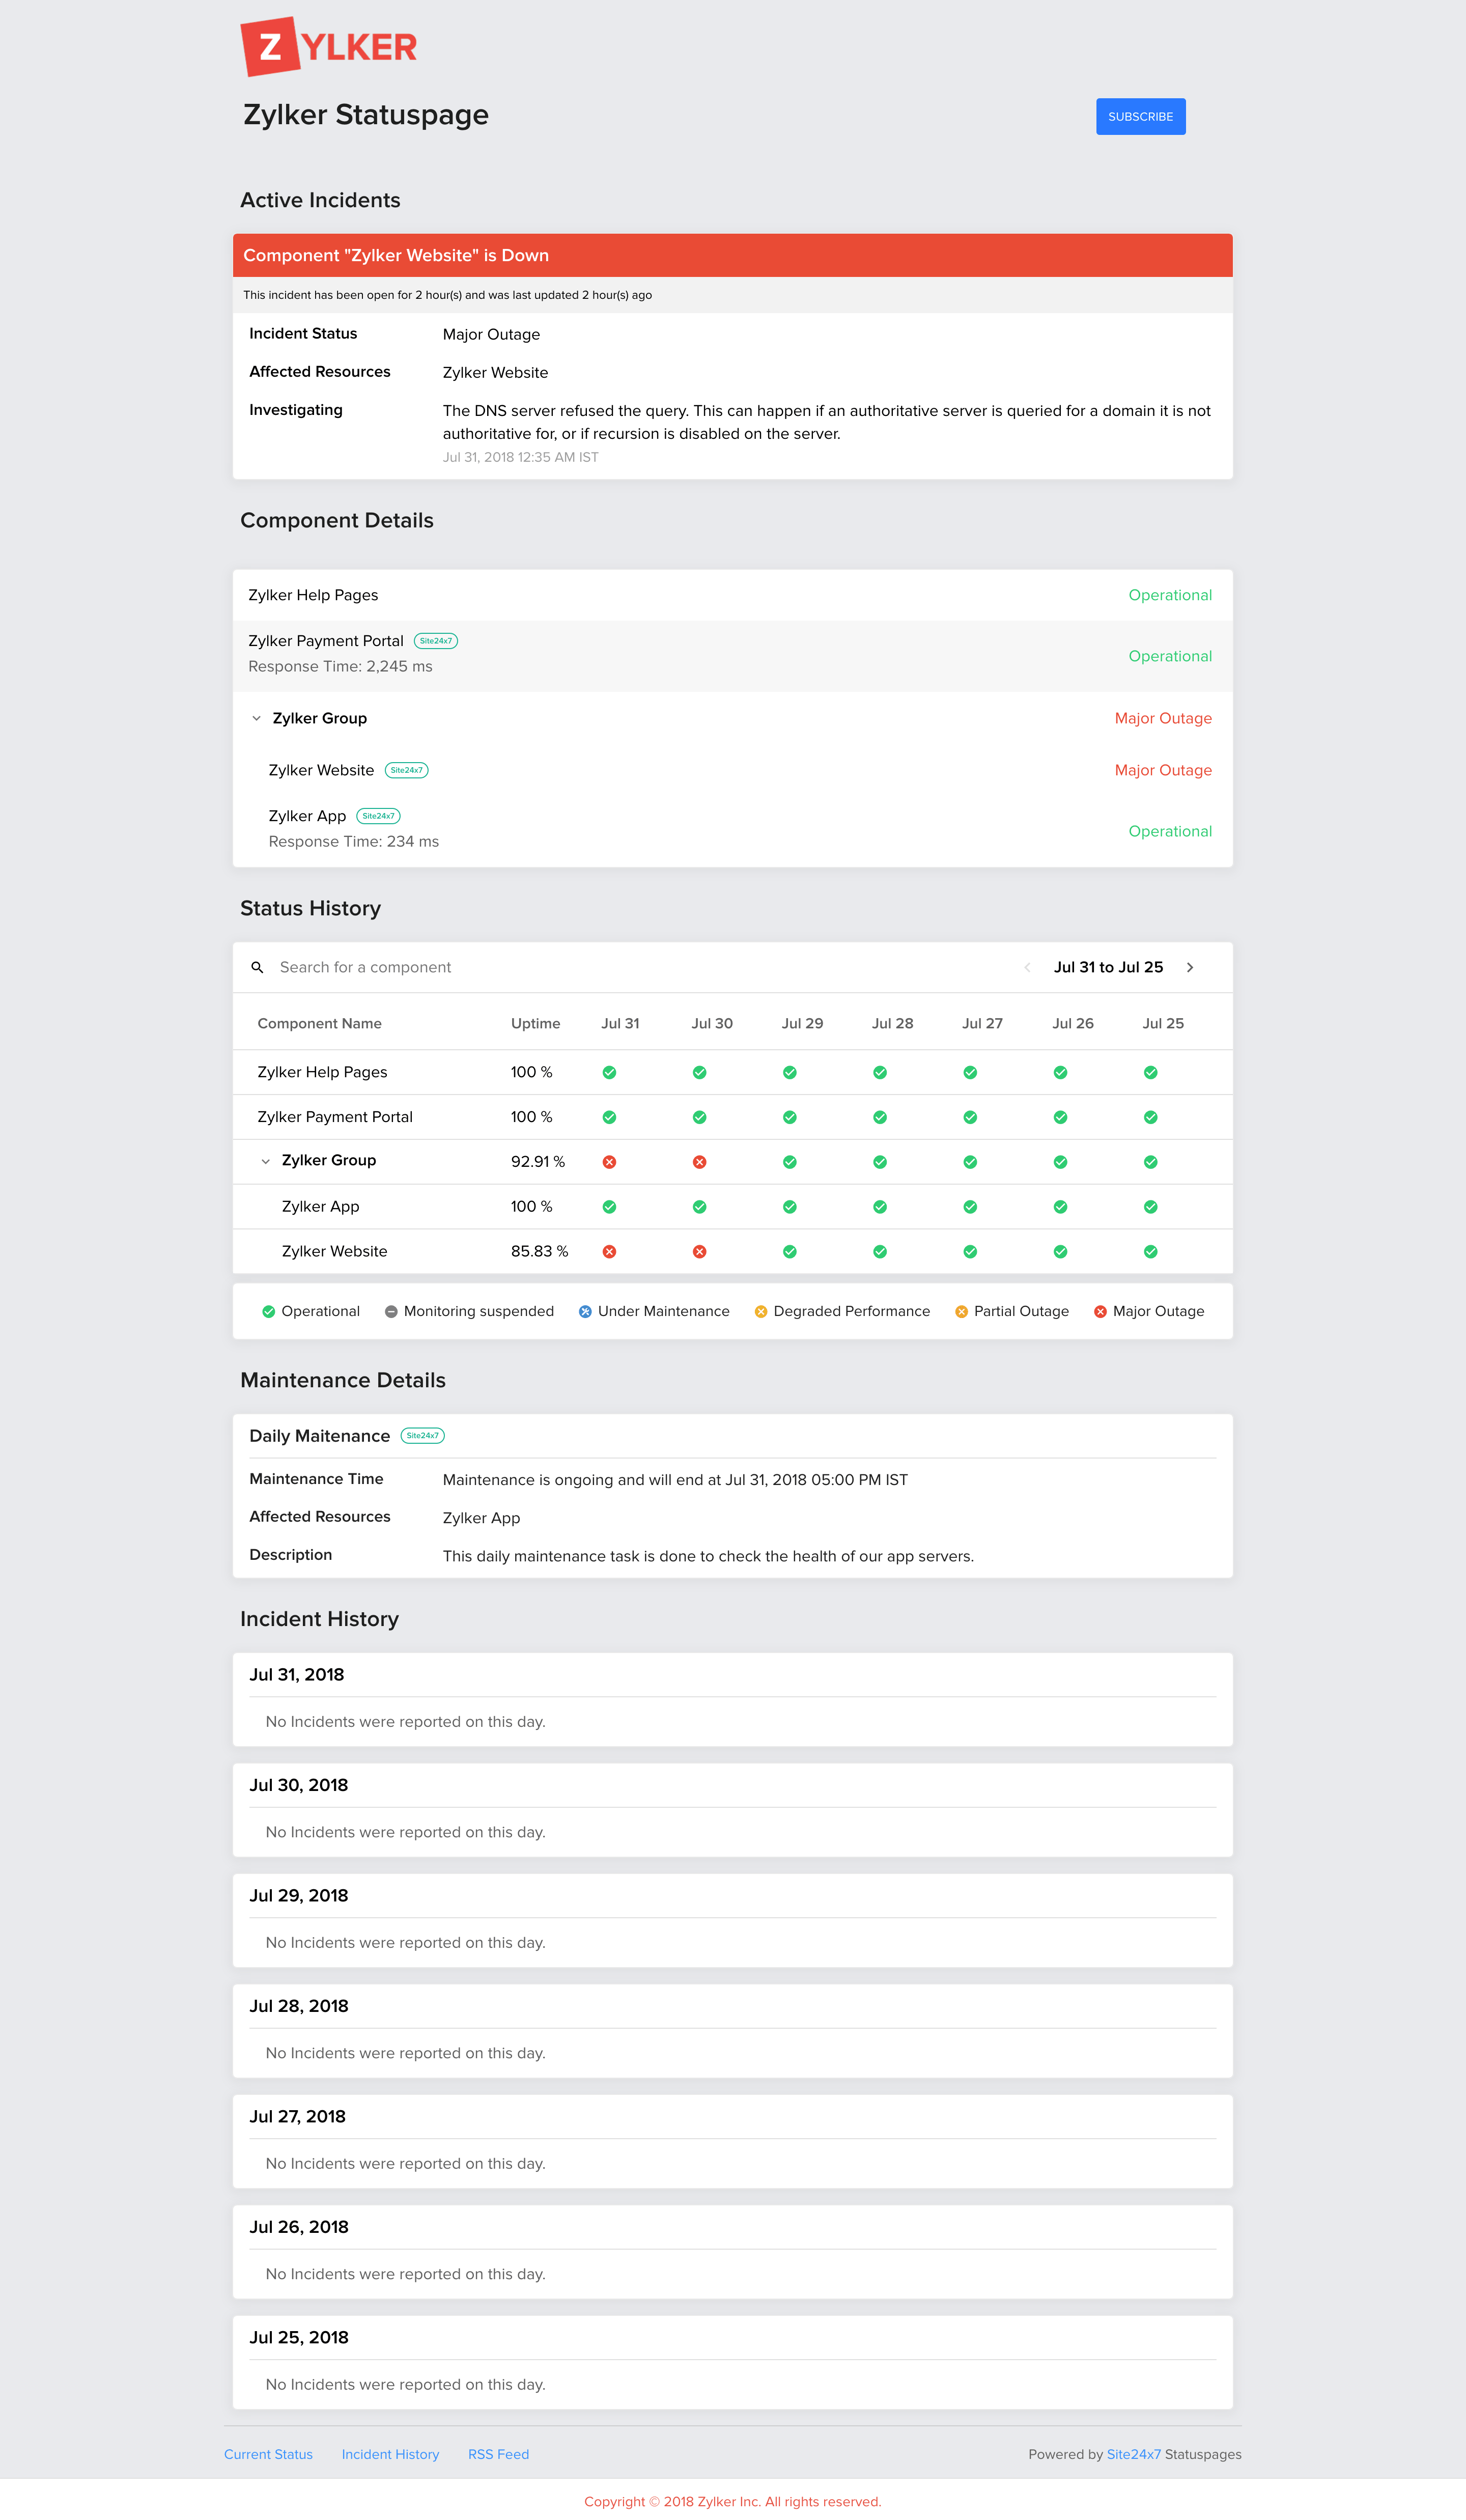Collapse Zylker Group row in Status History
Image resolution: width=1466 pixels, height=2520 pixels.
(266, 1161)
